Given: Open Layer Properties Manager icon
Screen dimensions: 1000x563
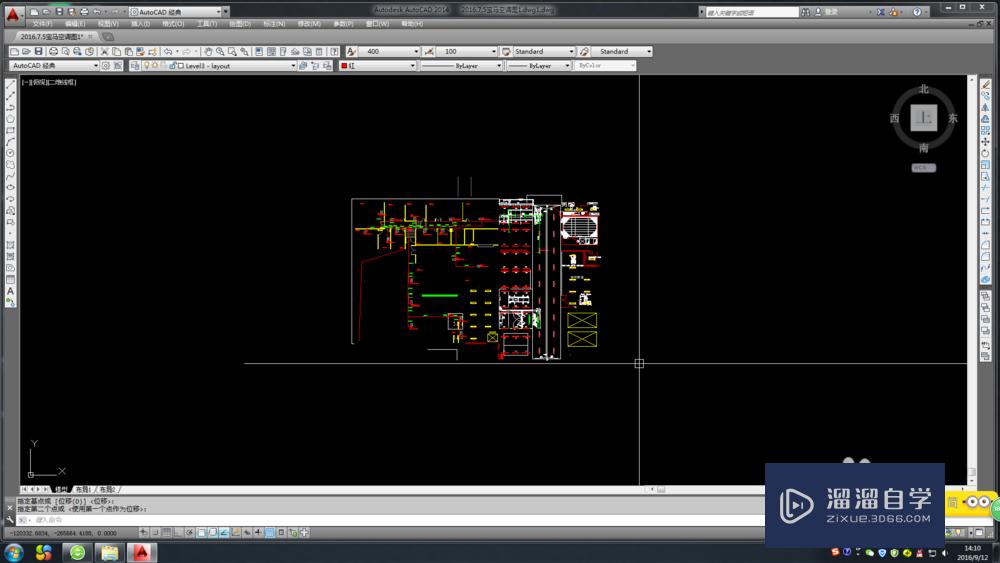Looking at the screenshot, I should pyautogui.click(x=135, y=66).
